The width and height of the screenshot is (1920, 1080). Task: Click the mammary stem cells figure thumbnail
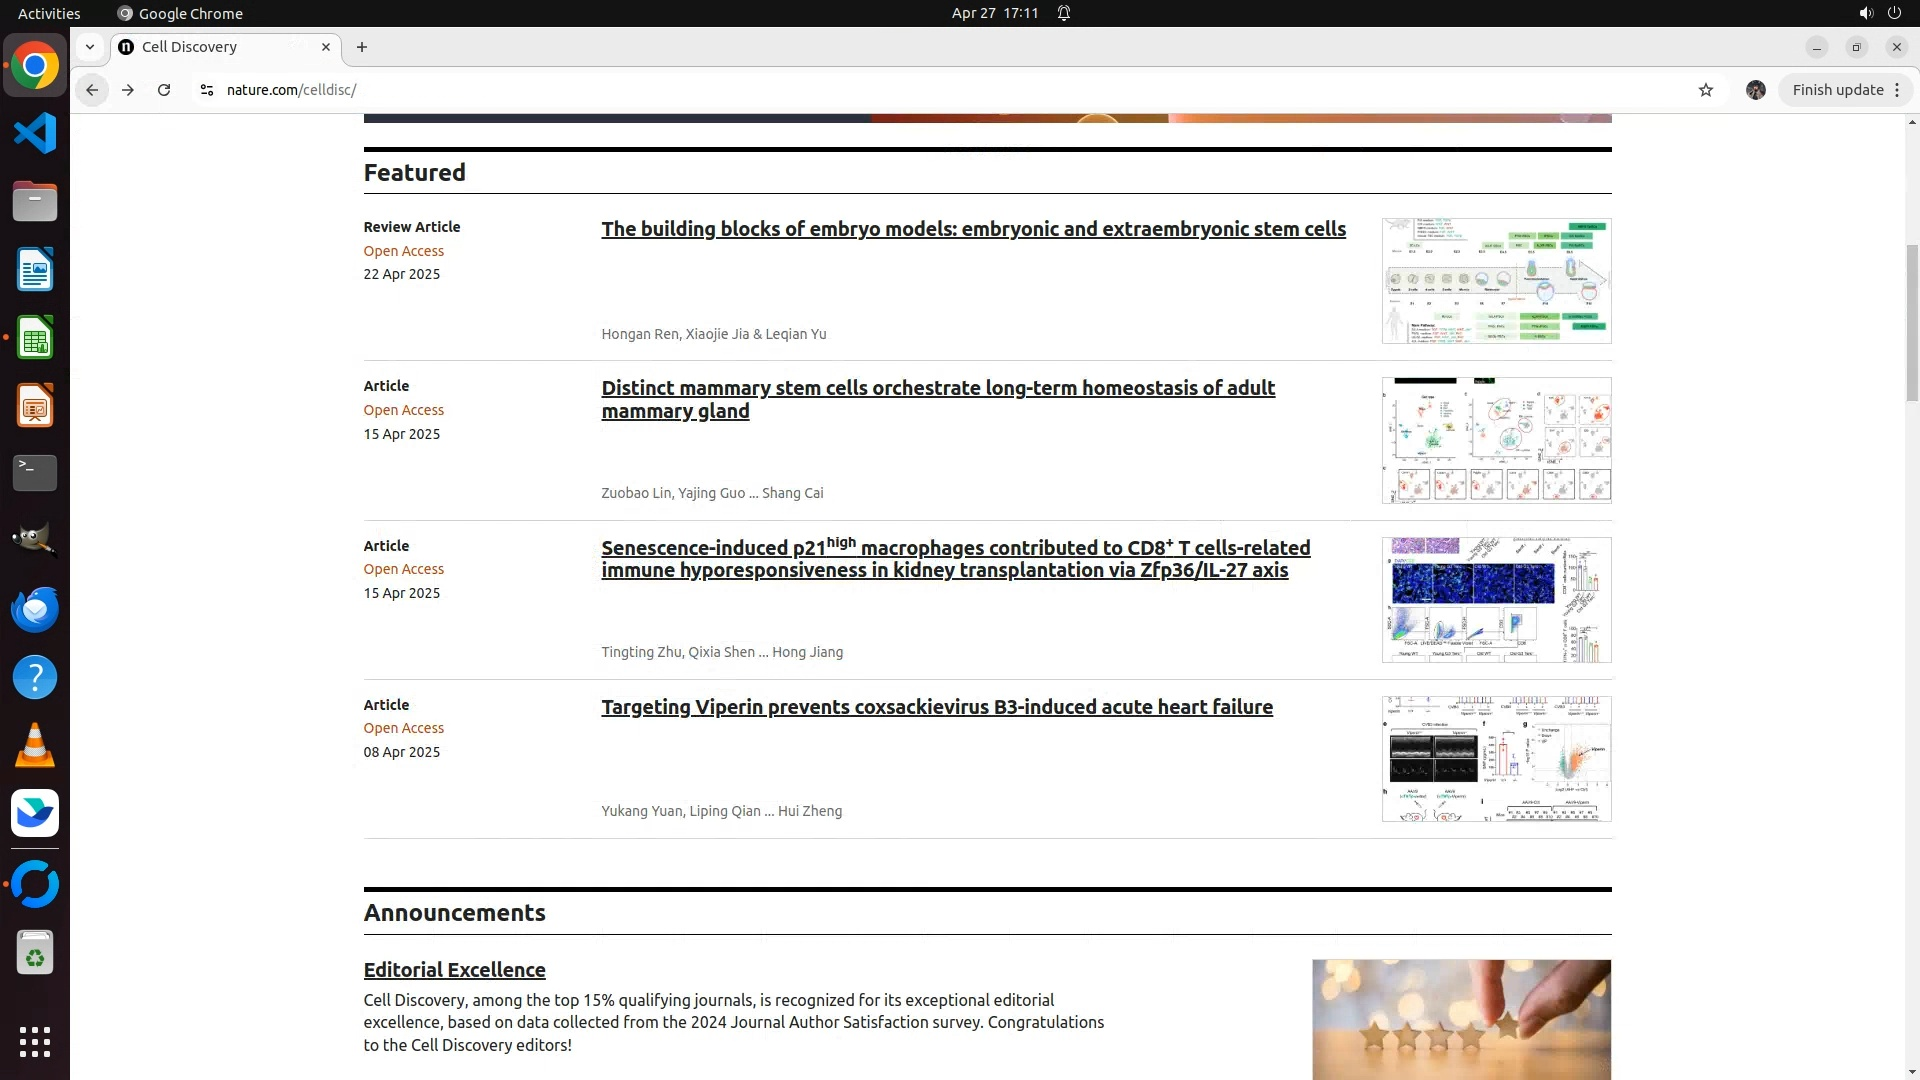click(1496, 440)
